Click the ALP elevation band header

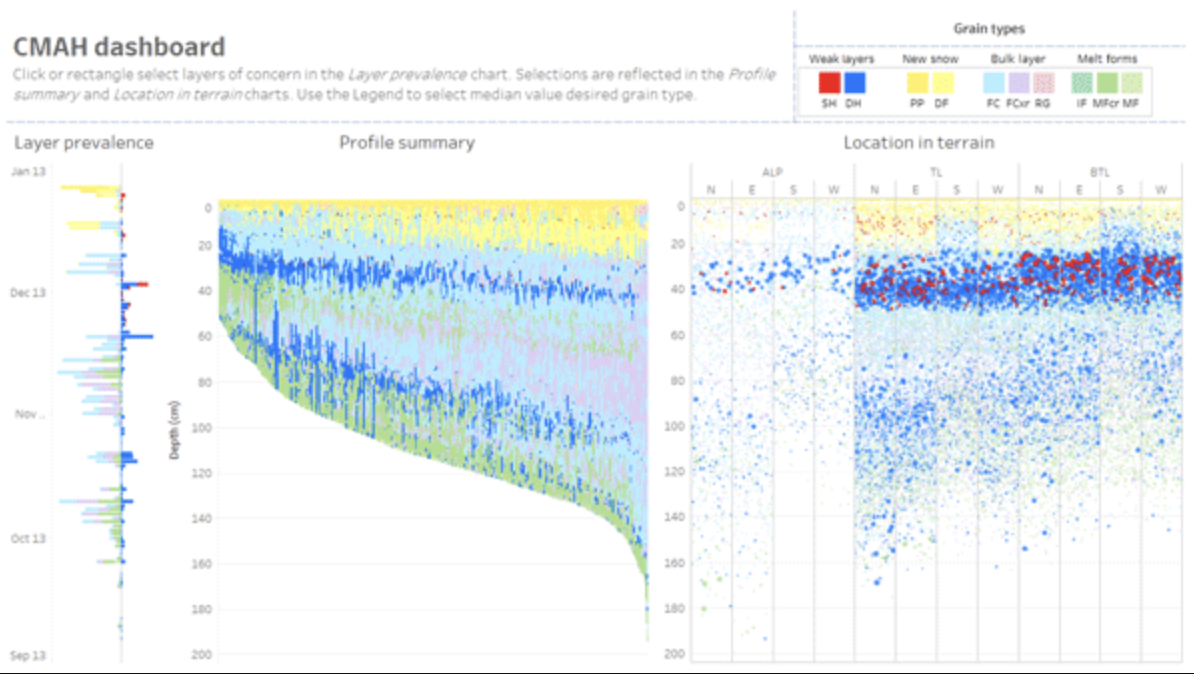click(772, 172)
